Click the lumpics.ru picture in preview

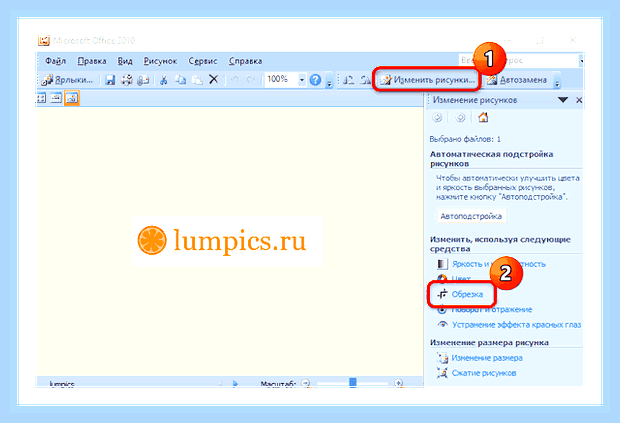[x=227, y=241]
